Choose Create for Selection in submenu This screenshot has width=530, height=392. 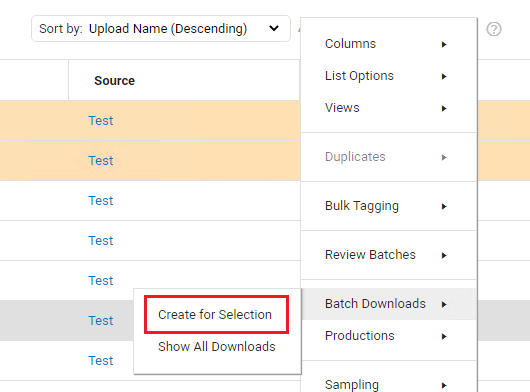(x=216, y=315)
